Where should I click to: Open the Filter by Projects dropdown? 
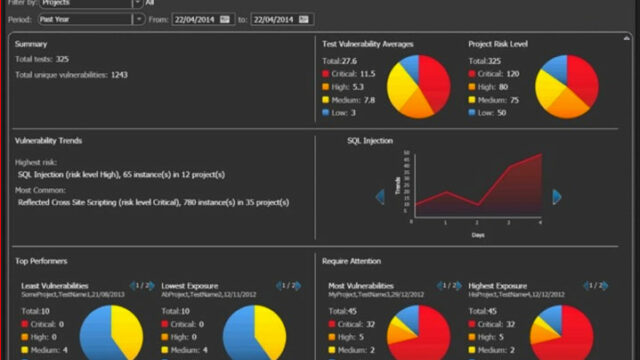(x=138, y=3)
